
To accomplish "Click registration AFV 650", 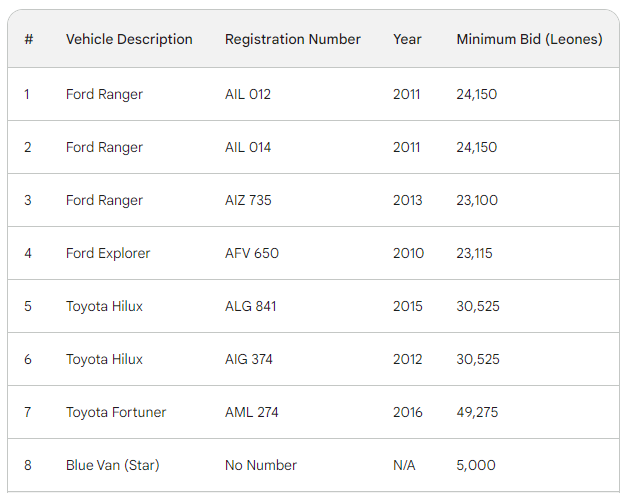I will [252, 253].
